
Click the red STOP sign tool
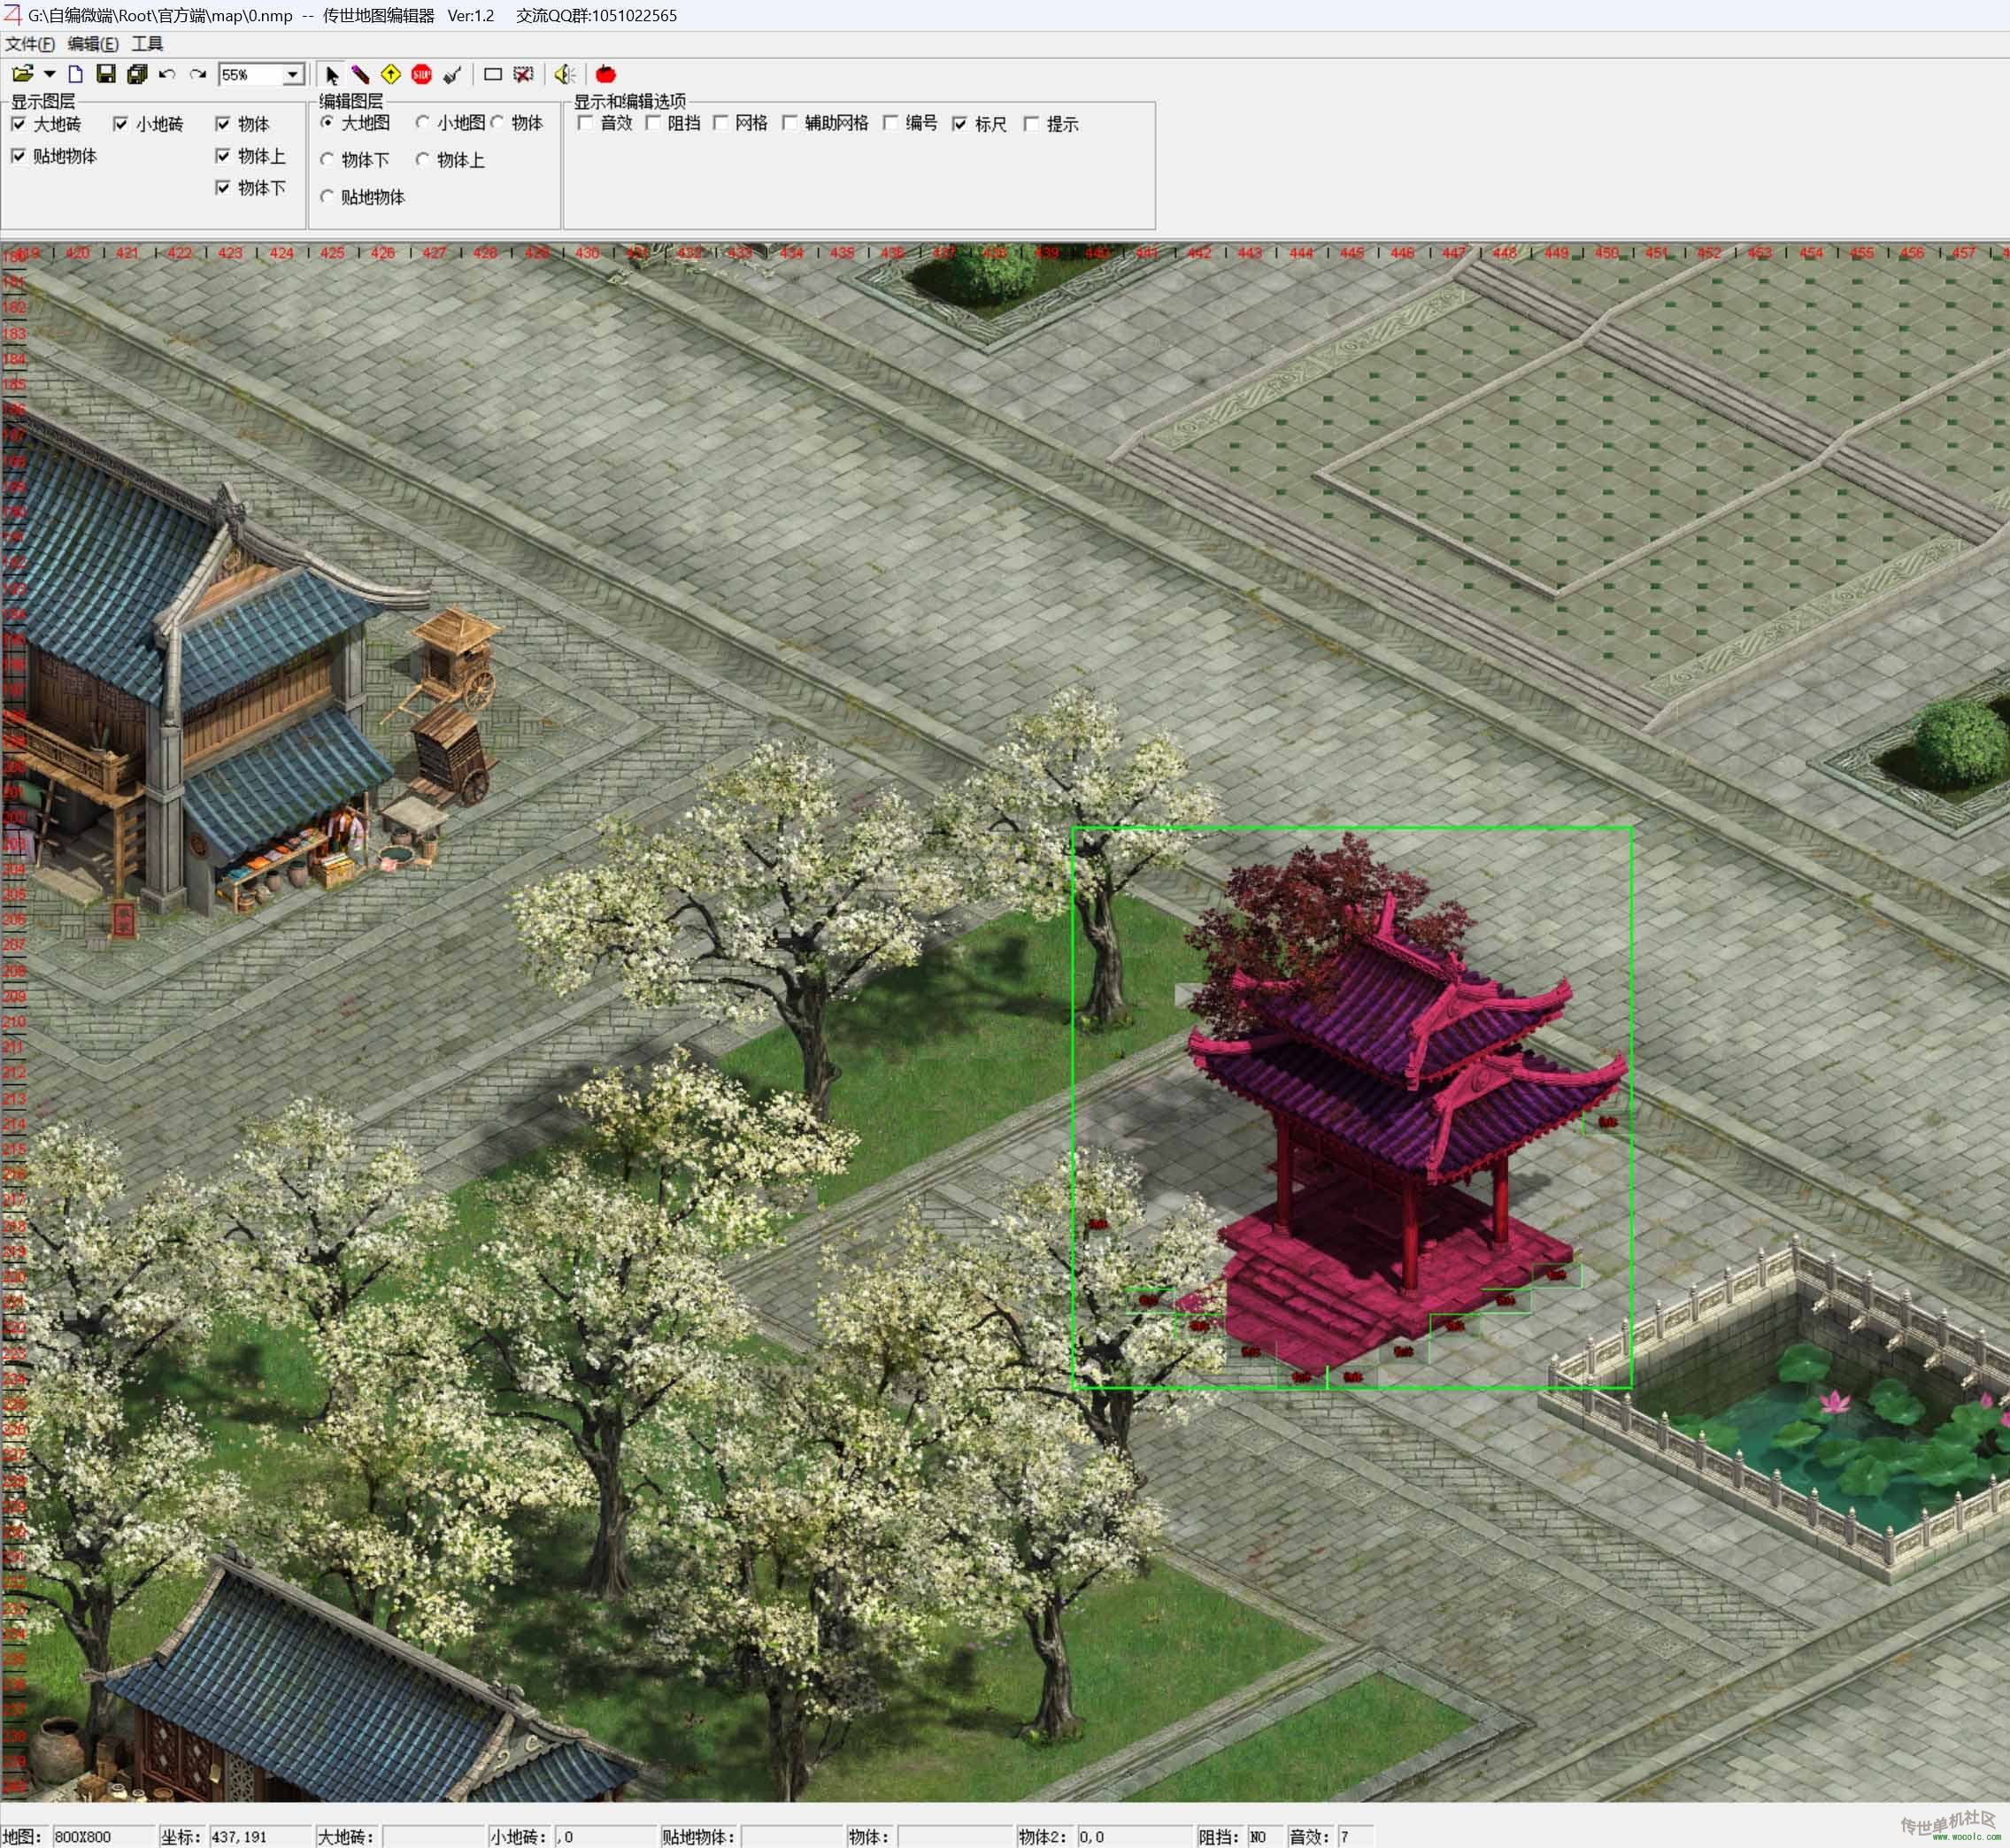421,74
